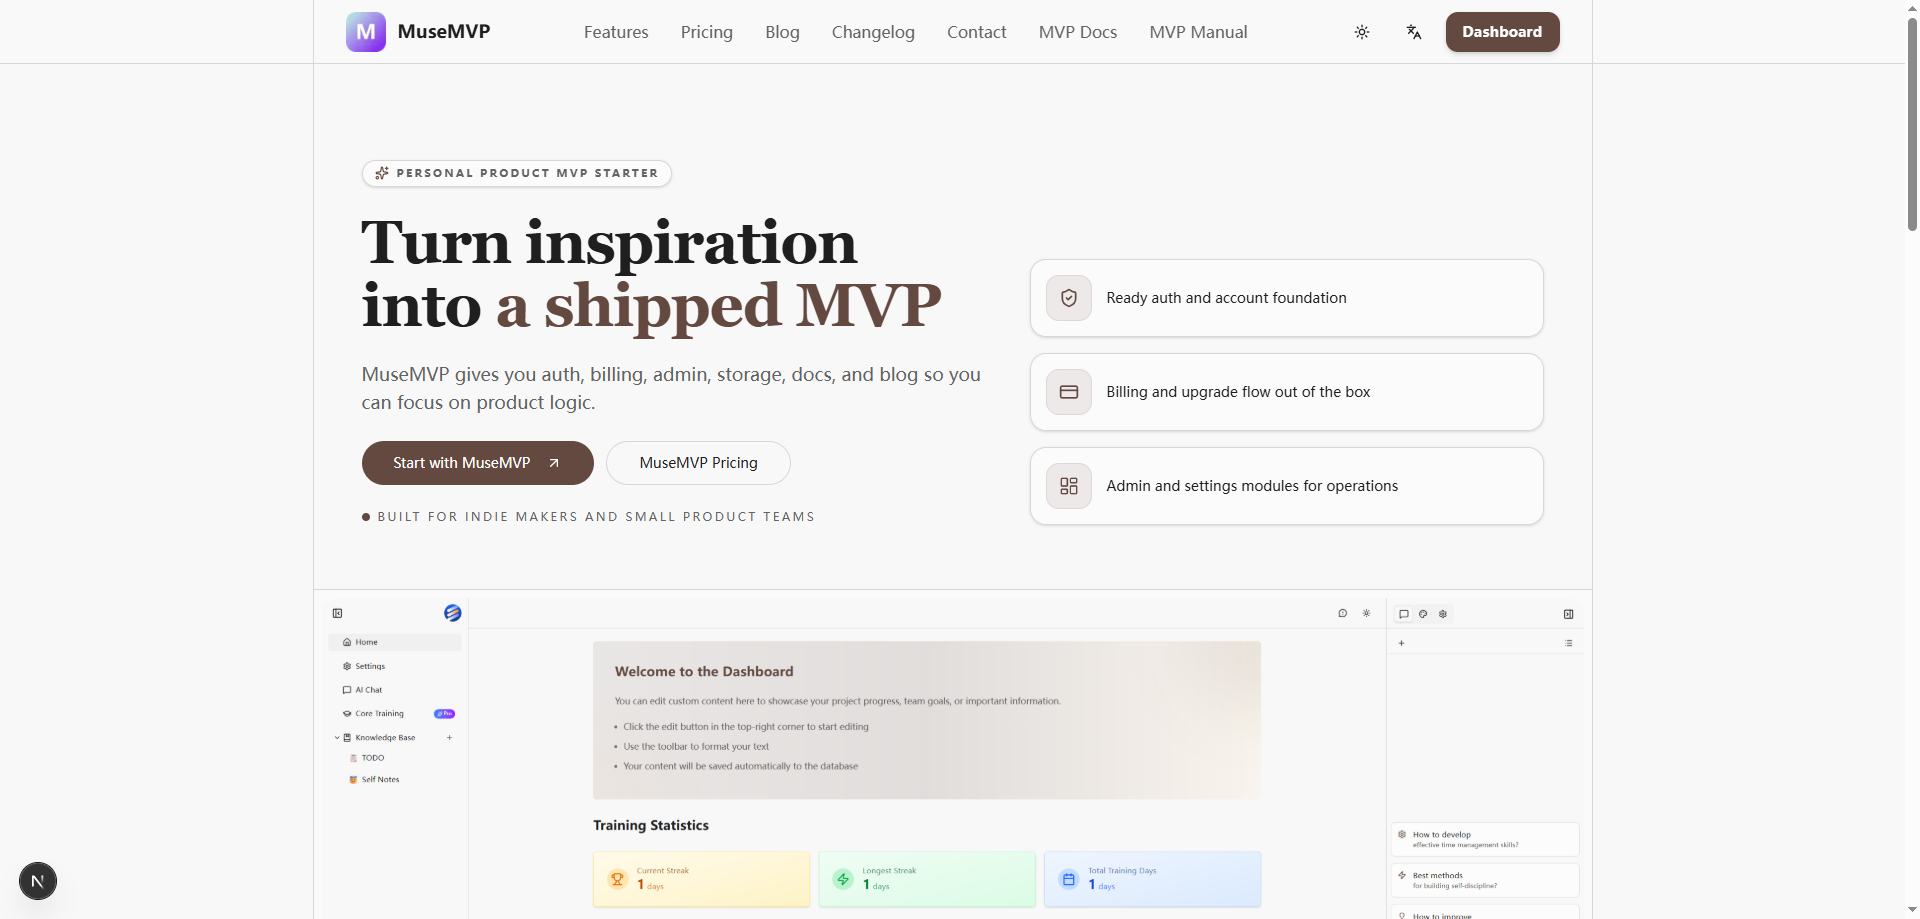
Task: Select the chat bubble icon in preview toolbar
Action: (x=1402, y=614)
